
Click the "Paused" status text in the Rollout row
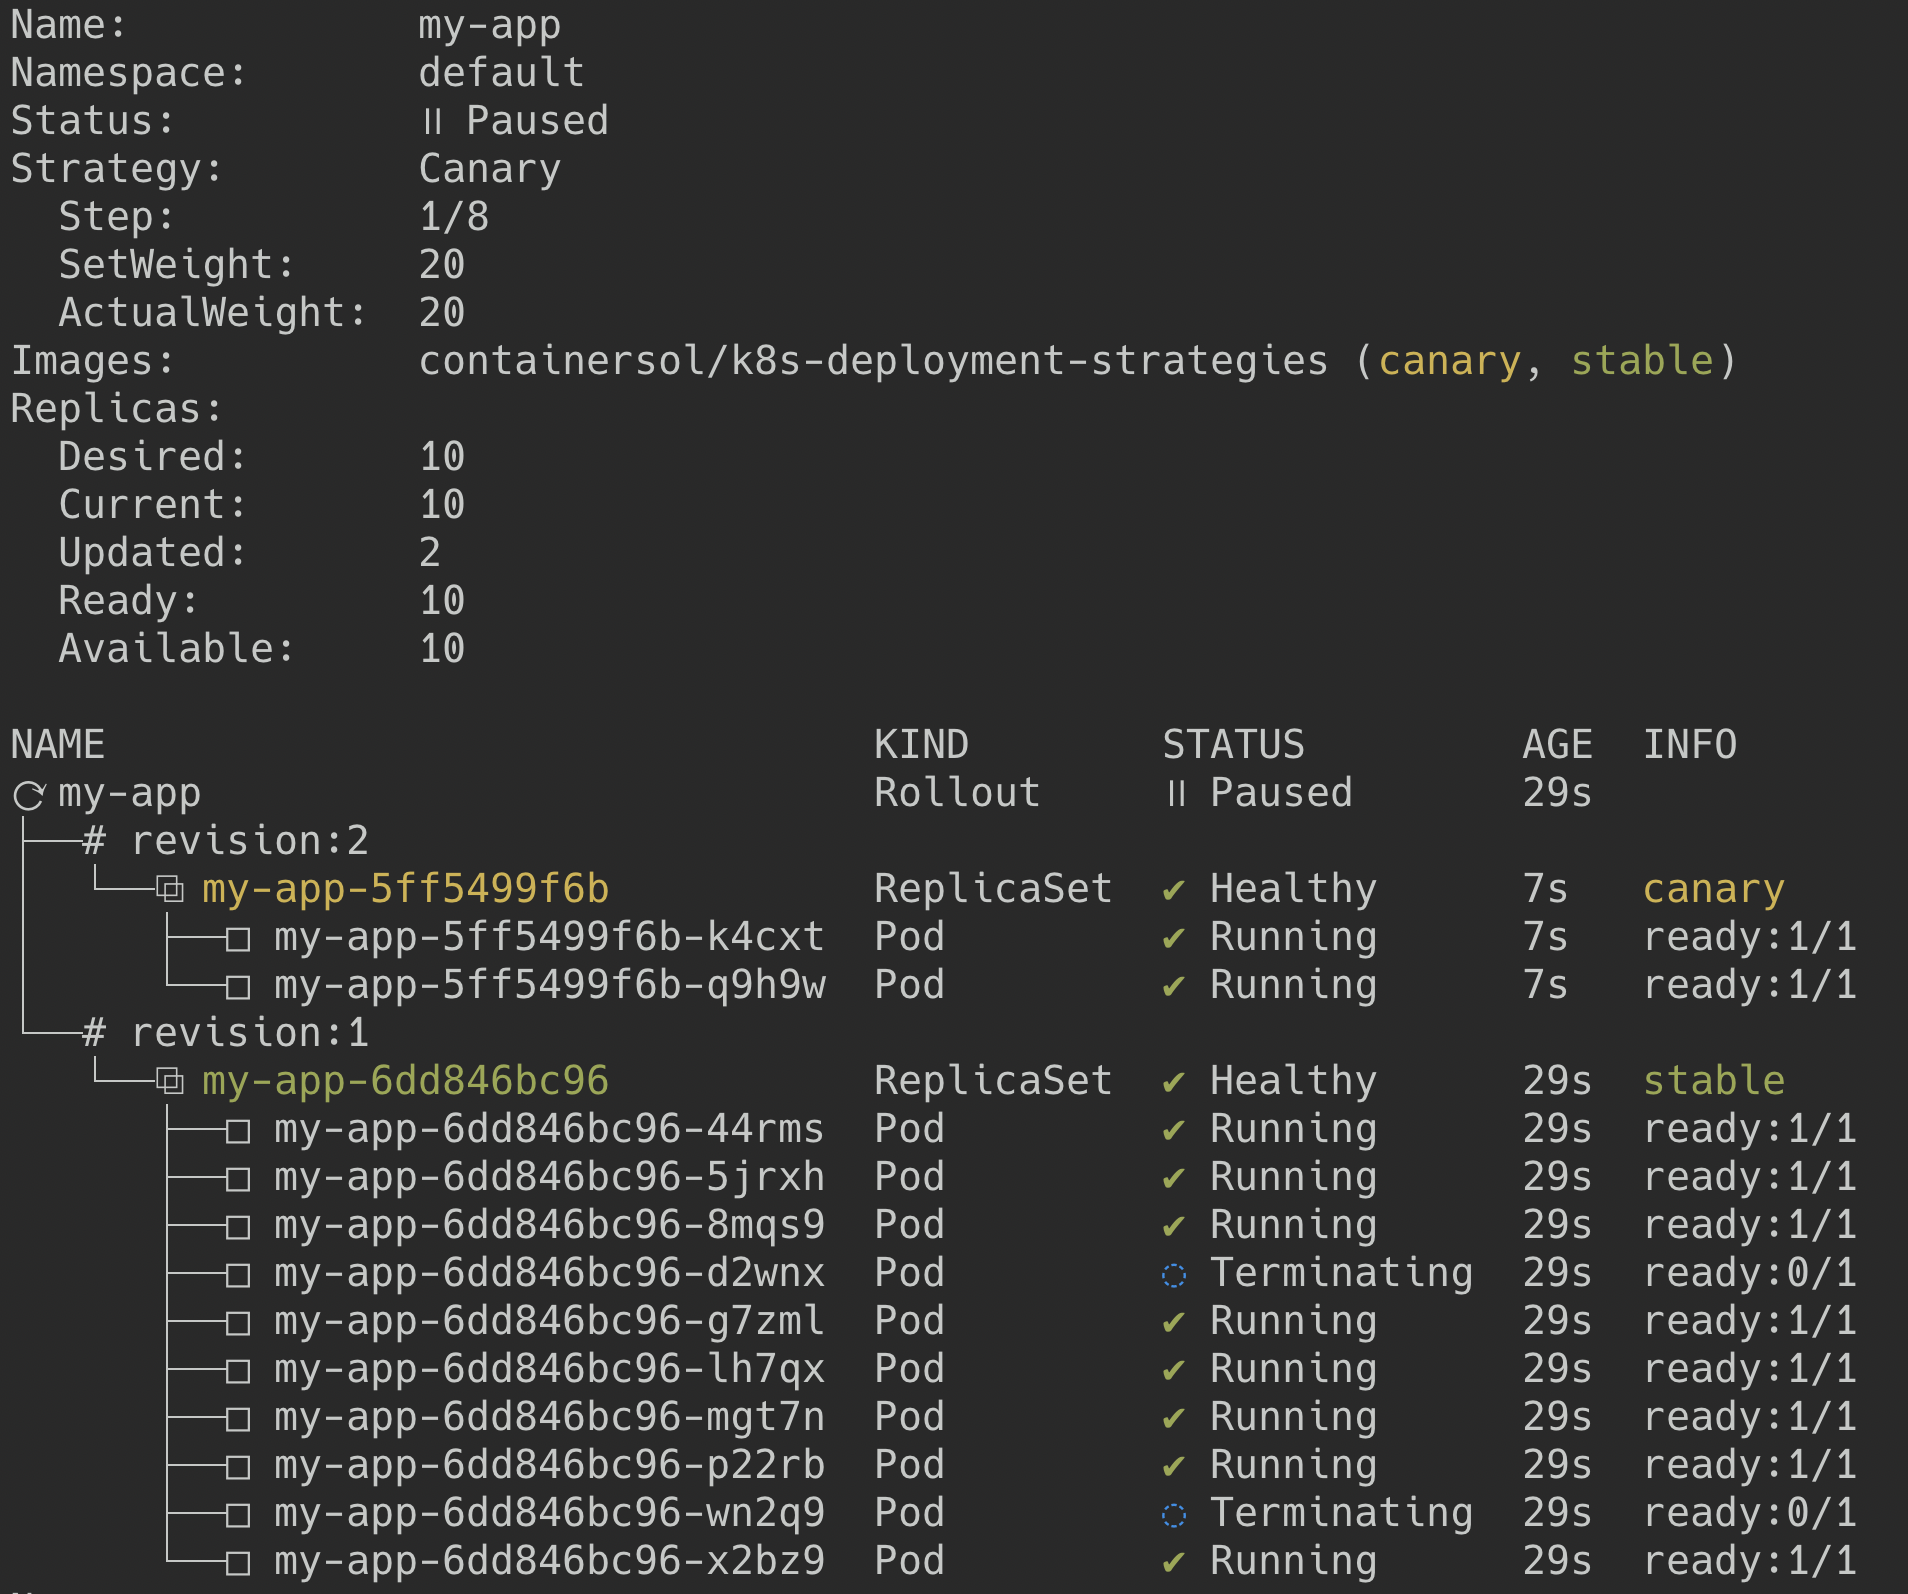coord(1281,792)
